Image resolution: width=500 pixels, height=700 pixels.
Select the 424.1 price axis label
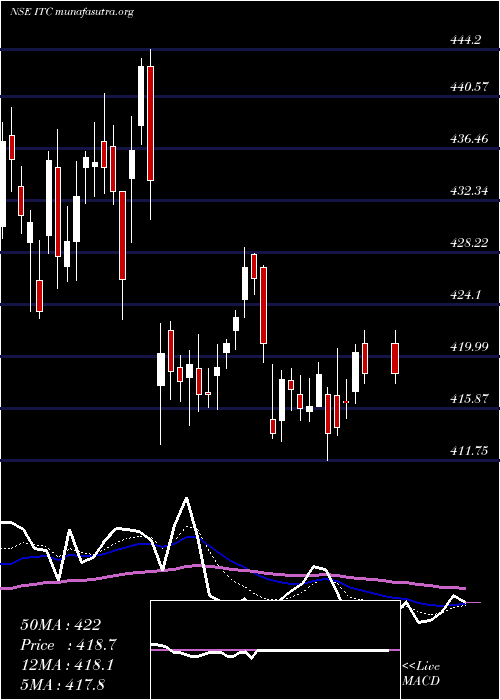[x=466, y=295]
